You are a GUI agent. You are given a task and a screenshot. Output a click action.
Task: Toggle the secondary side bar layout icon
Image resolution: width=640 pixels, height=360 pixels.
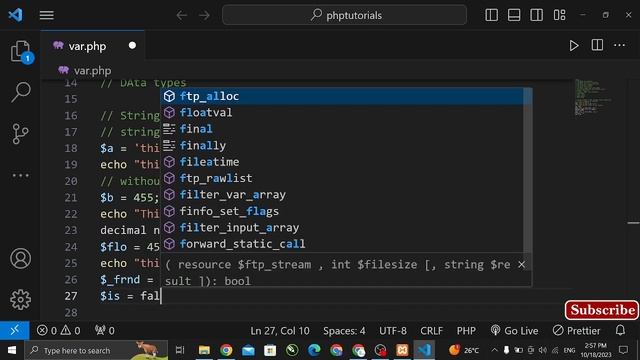[x=536, y=15]
